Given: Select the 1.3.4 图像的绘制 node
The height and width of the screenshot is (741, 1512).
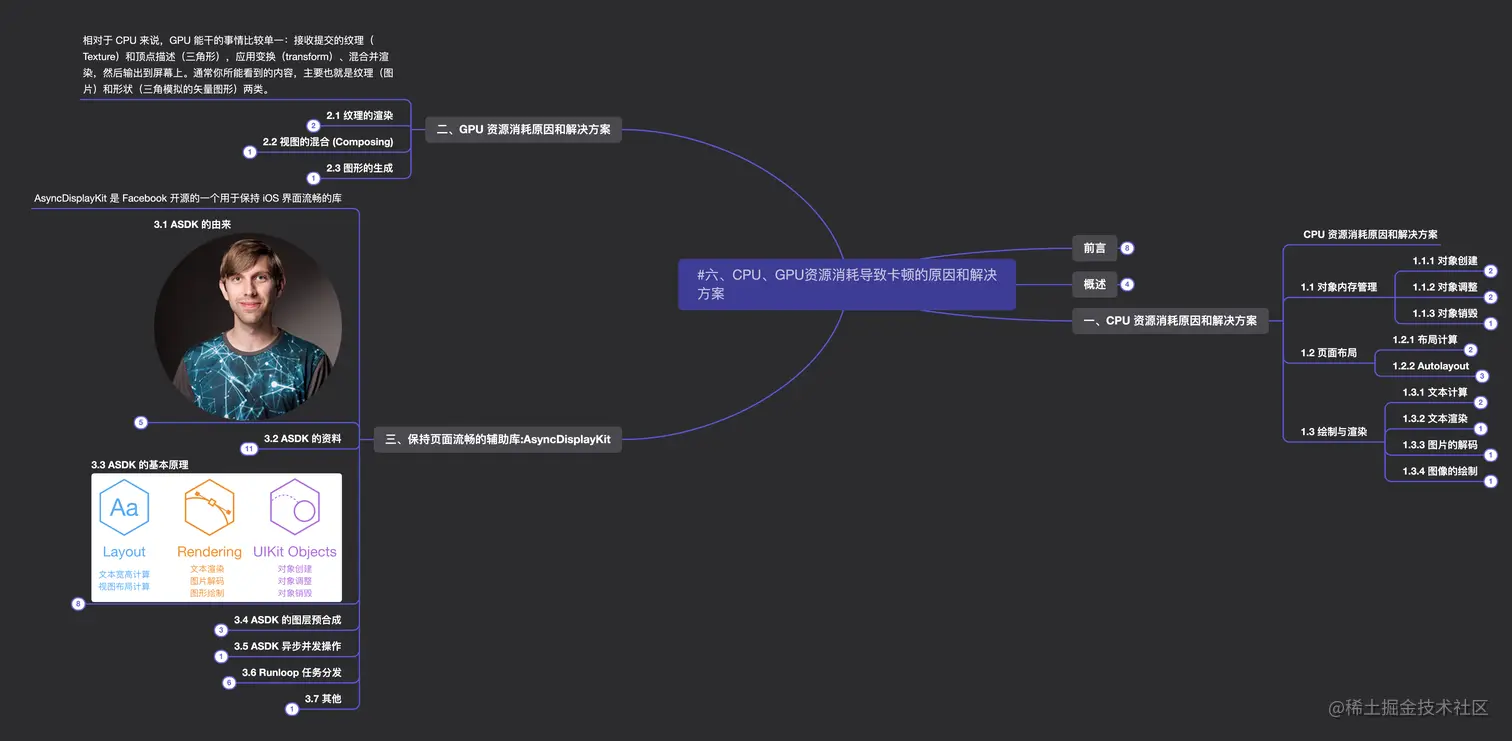Looking at the screenshot, I should point(1440,471).
